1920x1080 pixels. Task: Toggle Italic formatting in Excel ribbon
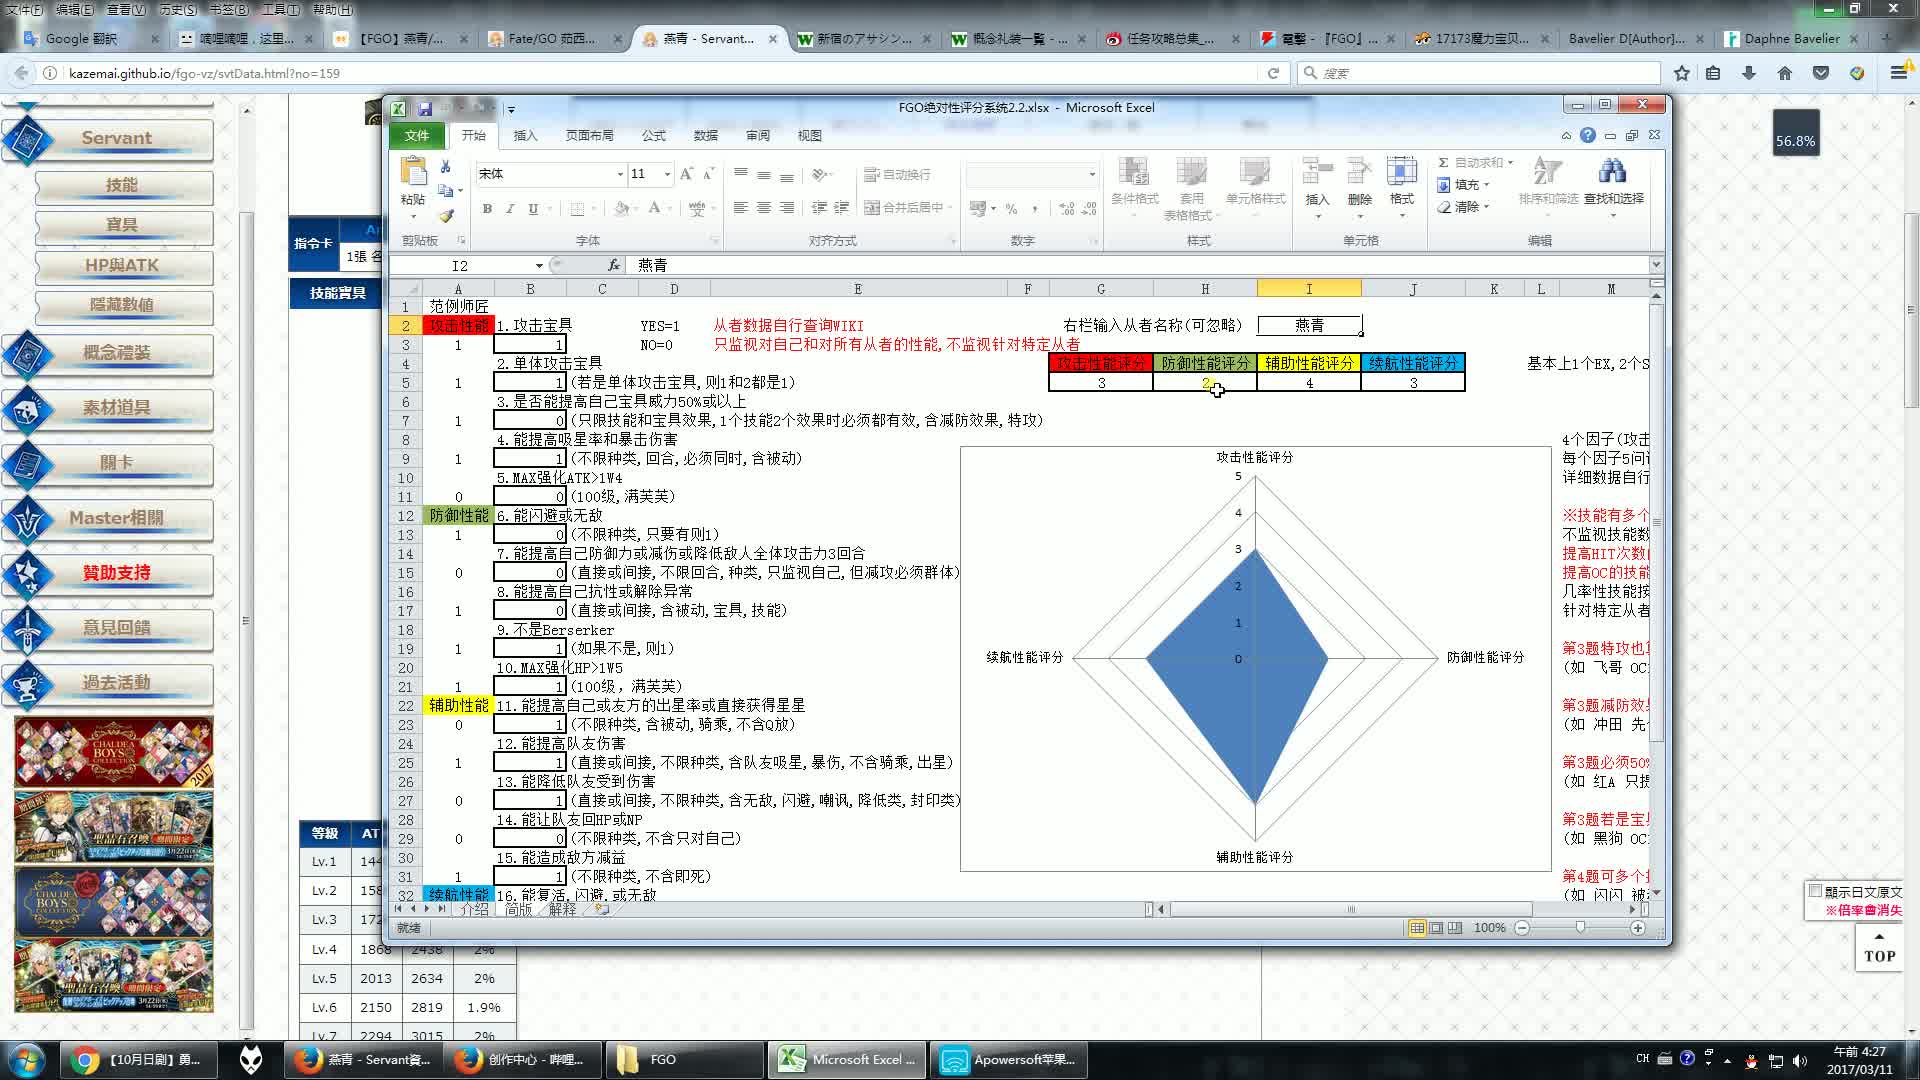tap(510, 208)
